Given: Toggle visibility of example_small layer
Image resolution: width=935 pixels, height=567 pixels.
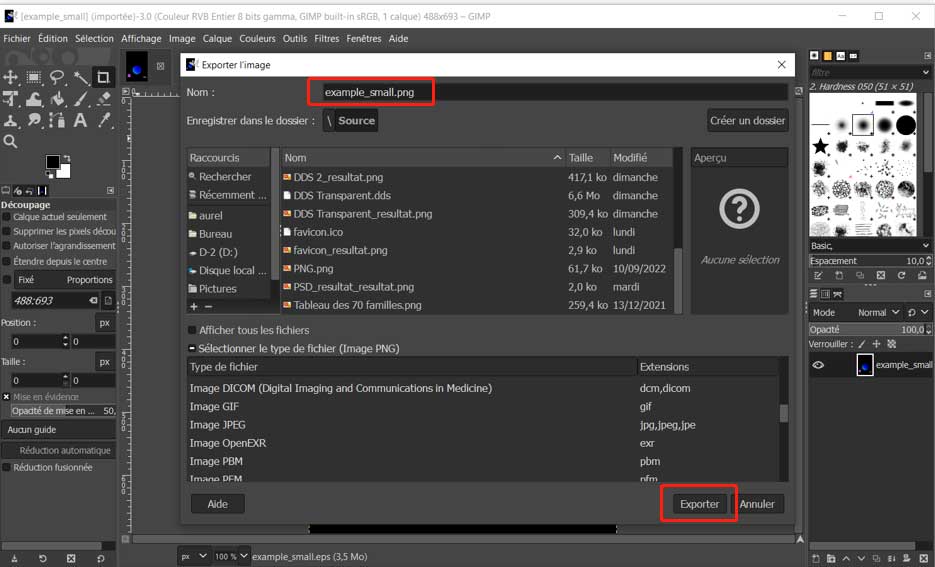Looking at the screenshot, I should click(x=818, y=365).
